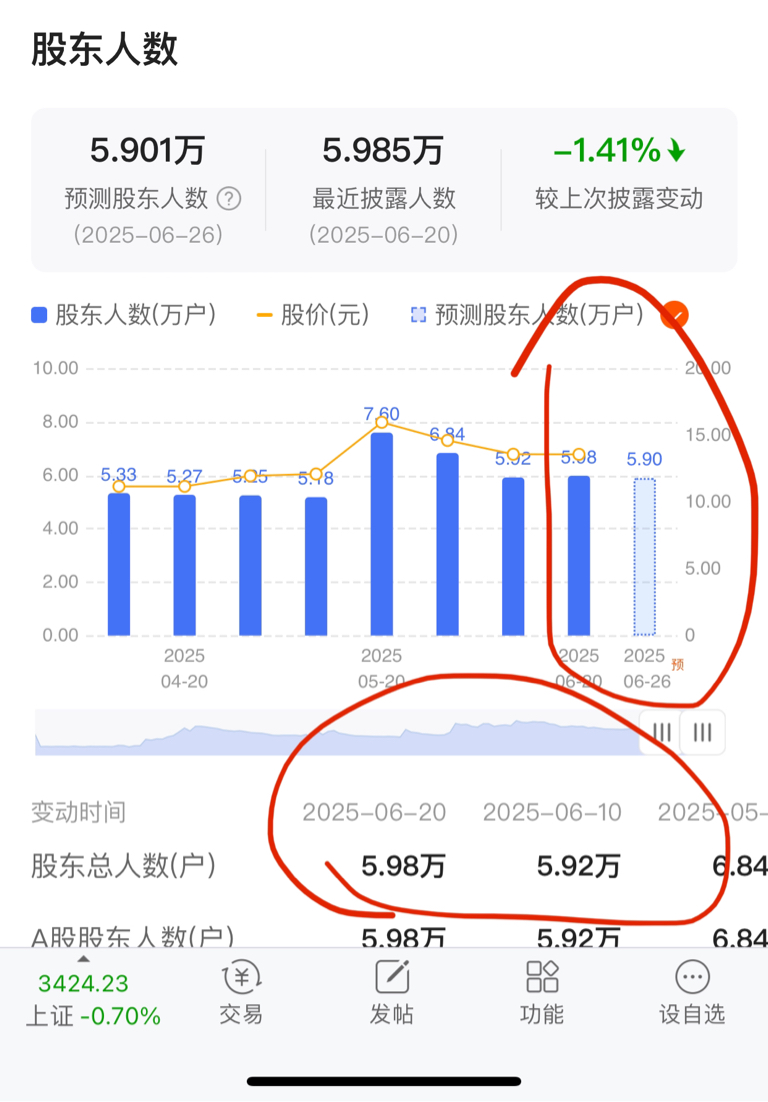This screenshot has height=1102, width=768.
Task: Tap the question mark next to 预测股东人数
Action: tap(229, 199)
